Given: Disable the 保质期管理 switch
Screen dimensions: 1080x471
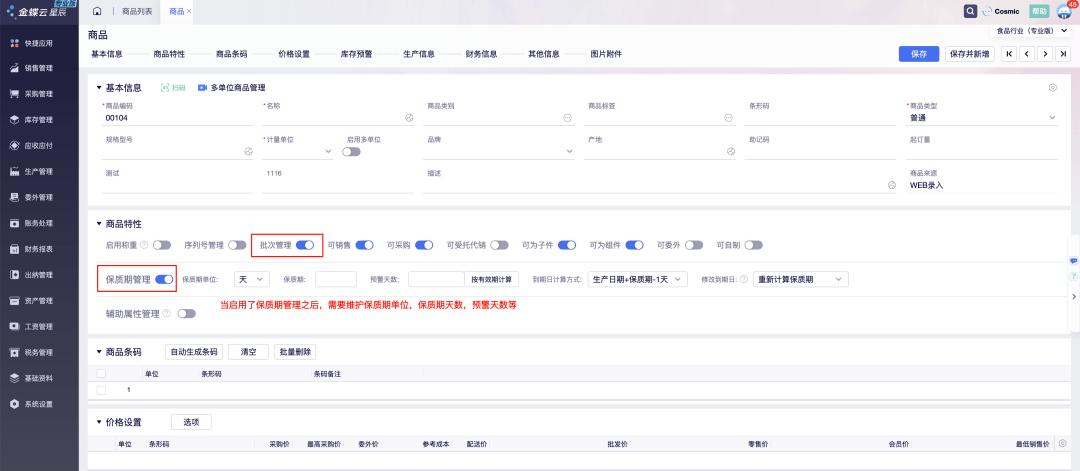Looking at the screenshot, I should (165, 279).
